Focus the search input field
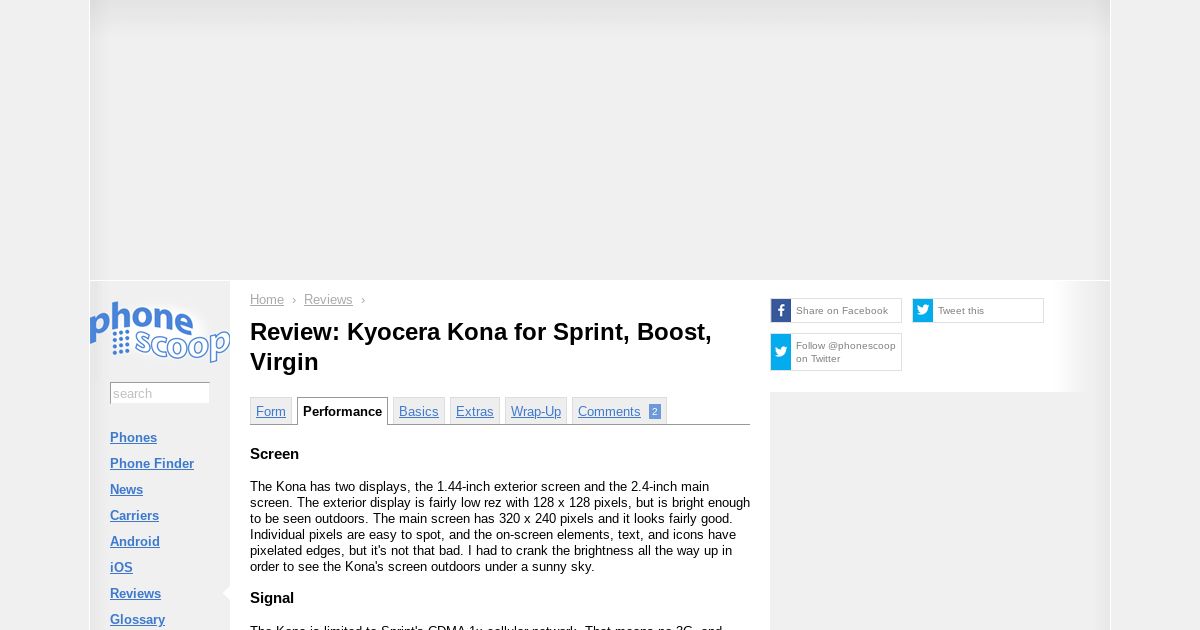Viewport: 1200px width, 630px height. 160,393
